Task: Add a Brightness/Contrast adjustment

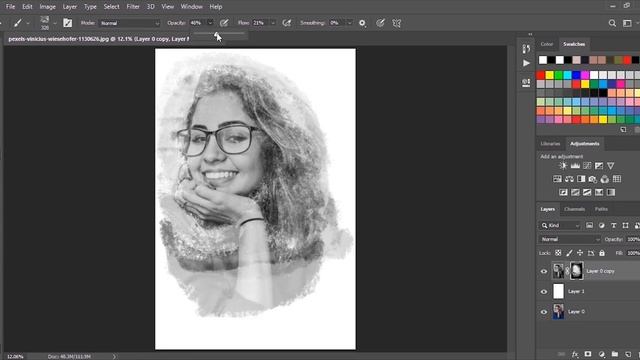Action: (563, 166)
